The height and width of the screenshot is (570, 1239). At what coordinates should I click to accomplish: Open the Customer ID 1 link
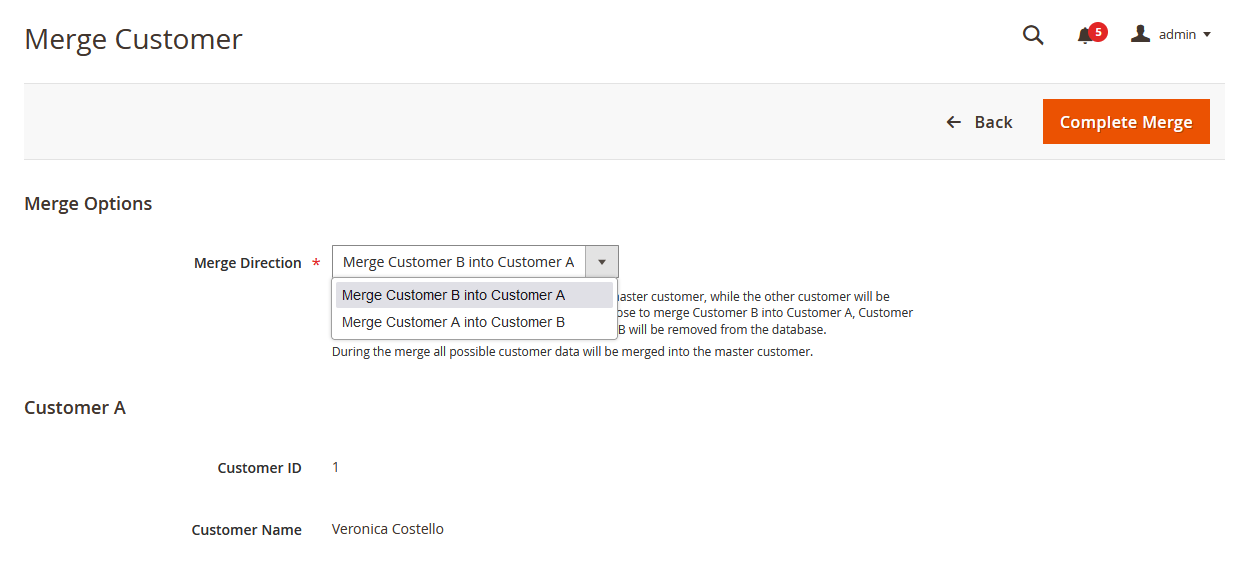click(336, 467)
